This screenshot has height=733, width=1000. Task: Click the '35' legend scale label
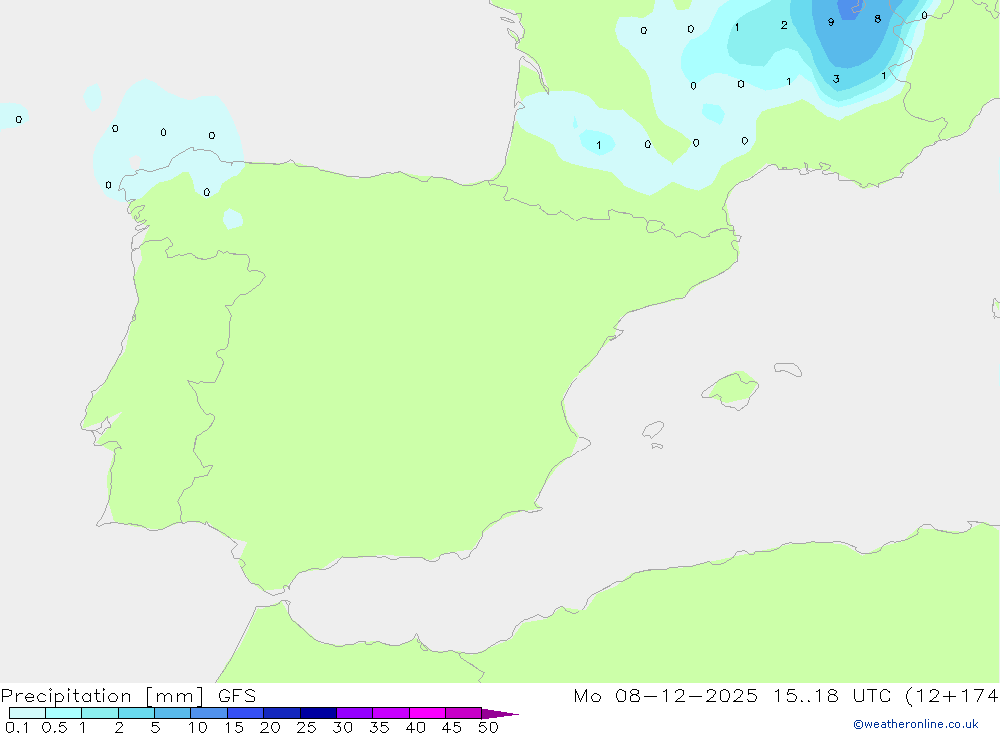(x=379, y=727)
